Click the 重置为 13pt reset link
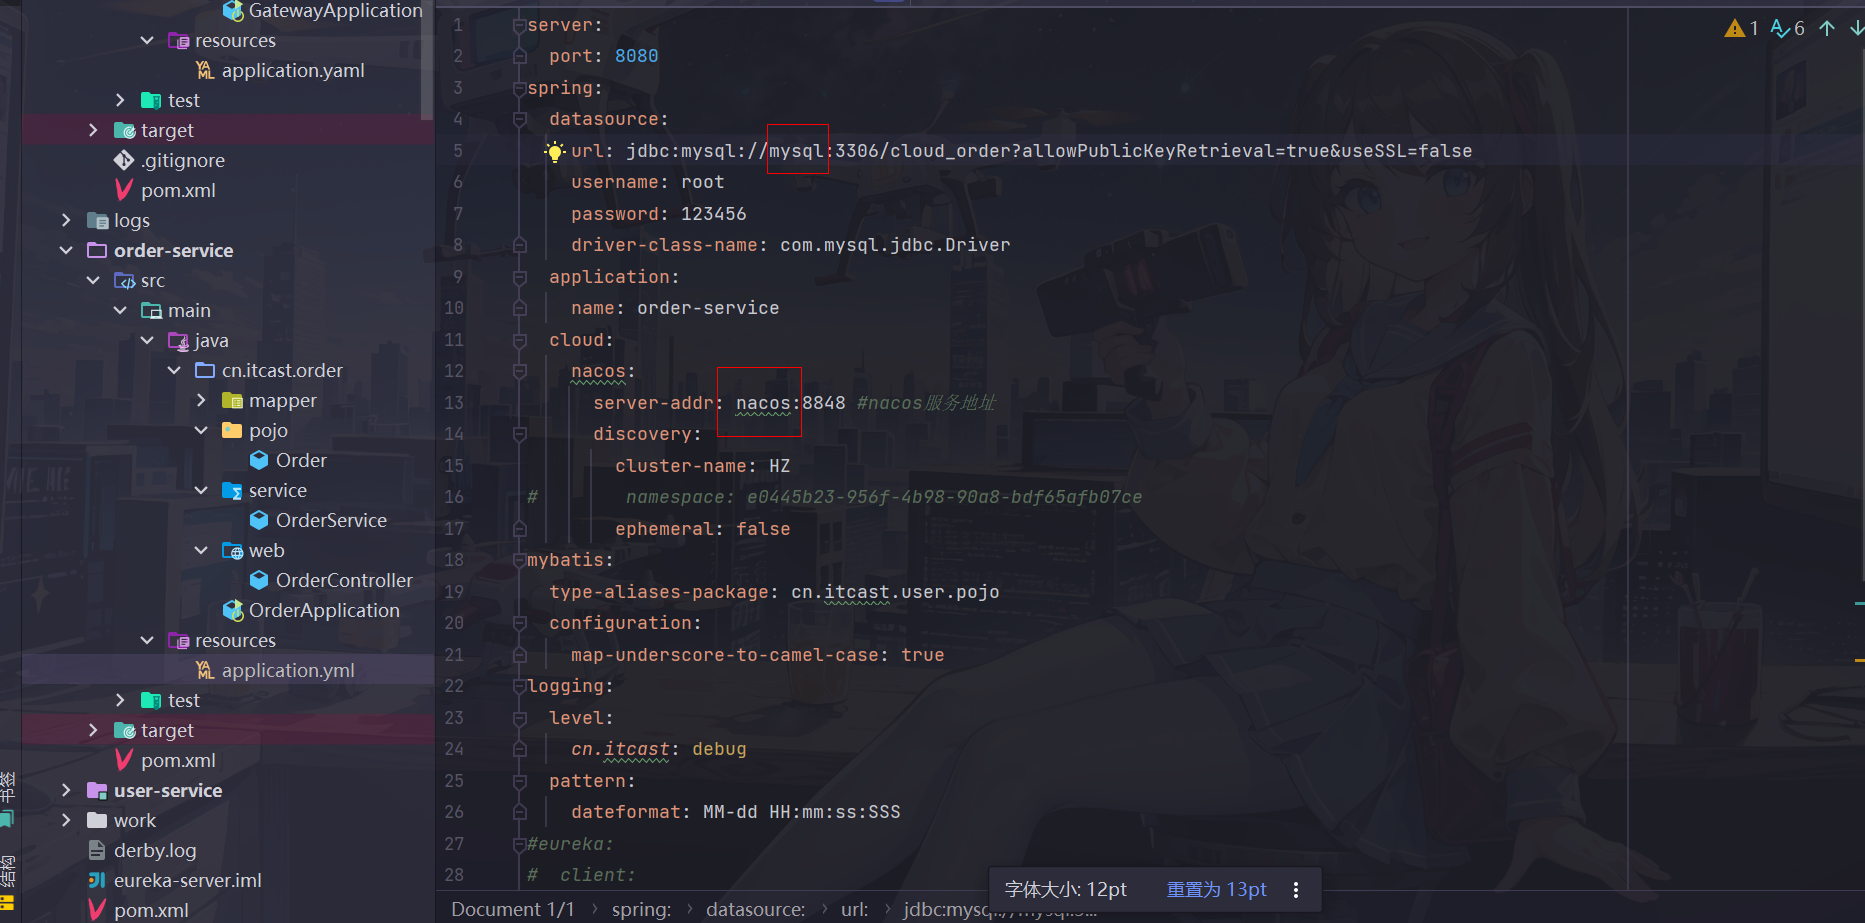This screenshot has height=923, width=1865. click(x=1216, y=890)
